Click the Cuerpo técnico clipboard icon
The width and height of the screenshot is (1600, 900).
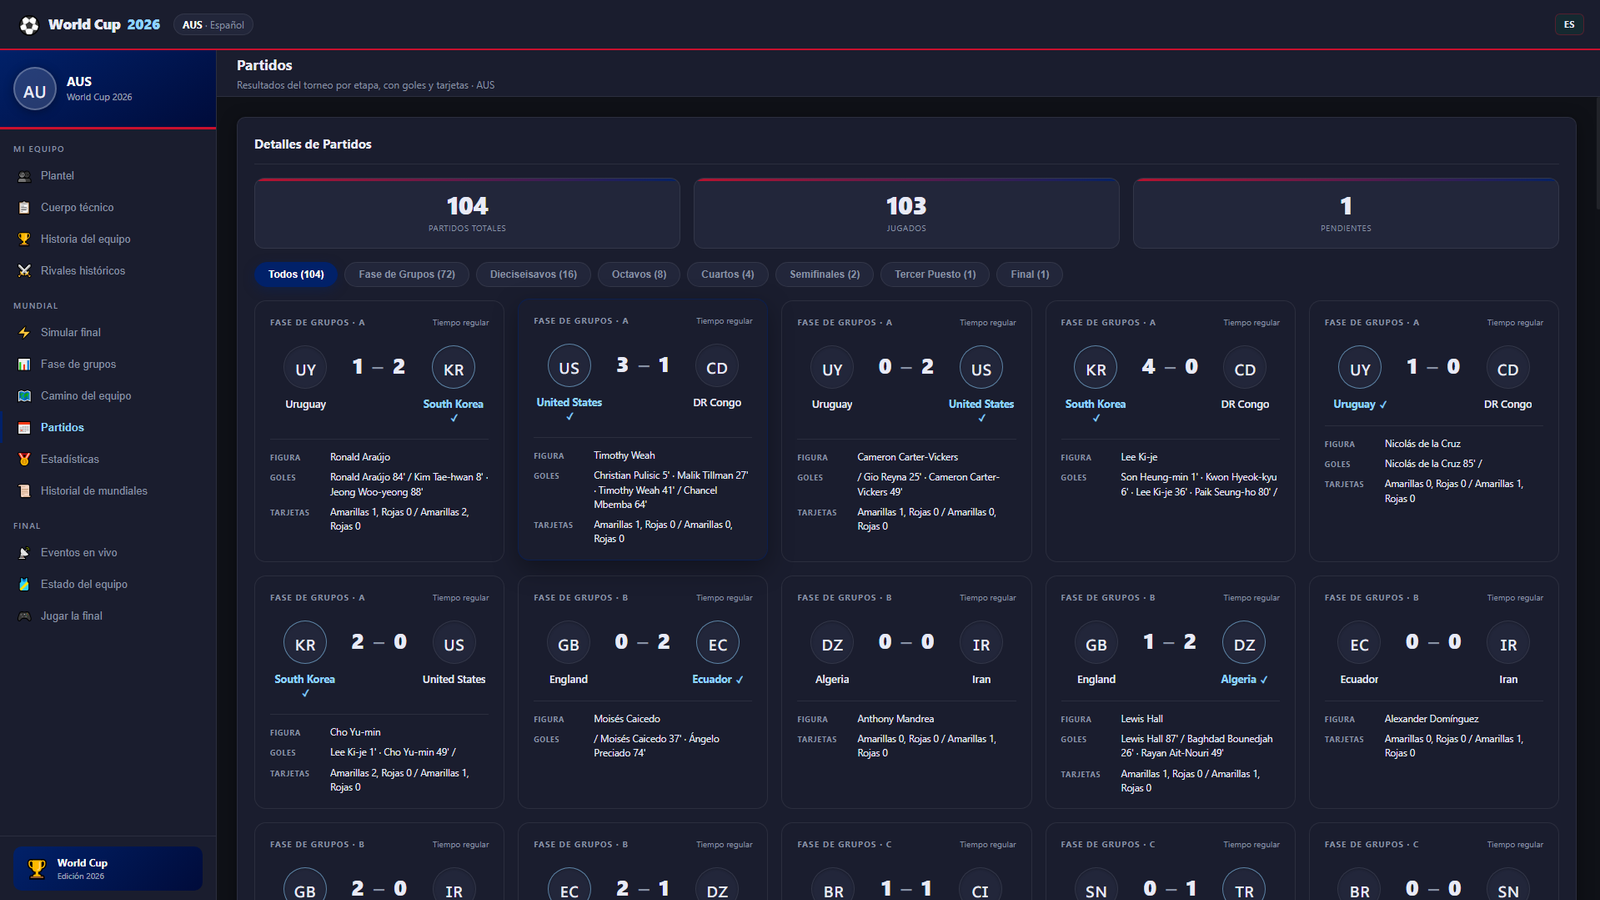point(24,208)
